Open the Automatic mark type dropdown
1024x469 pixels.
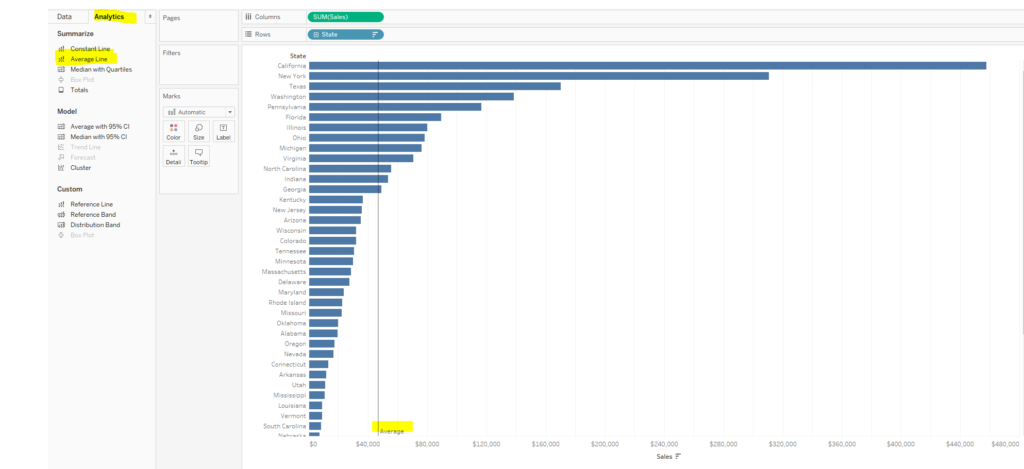click(199, 112)
